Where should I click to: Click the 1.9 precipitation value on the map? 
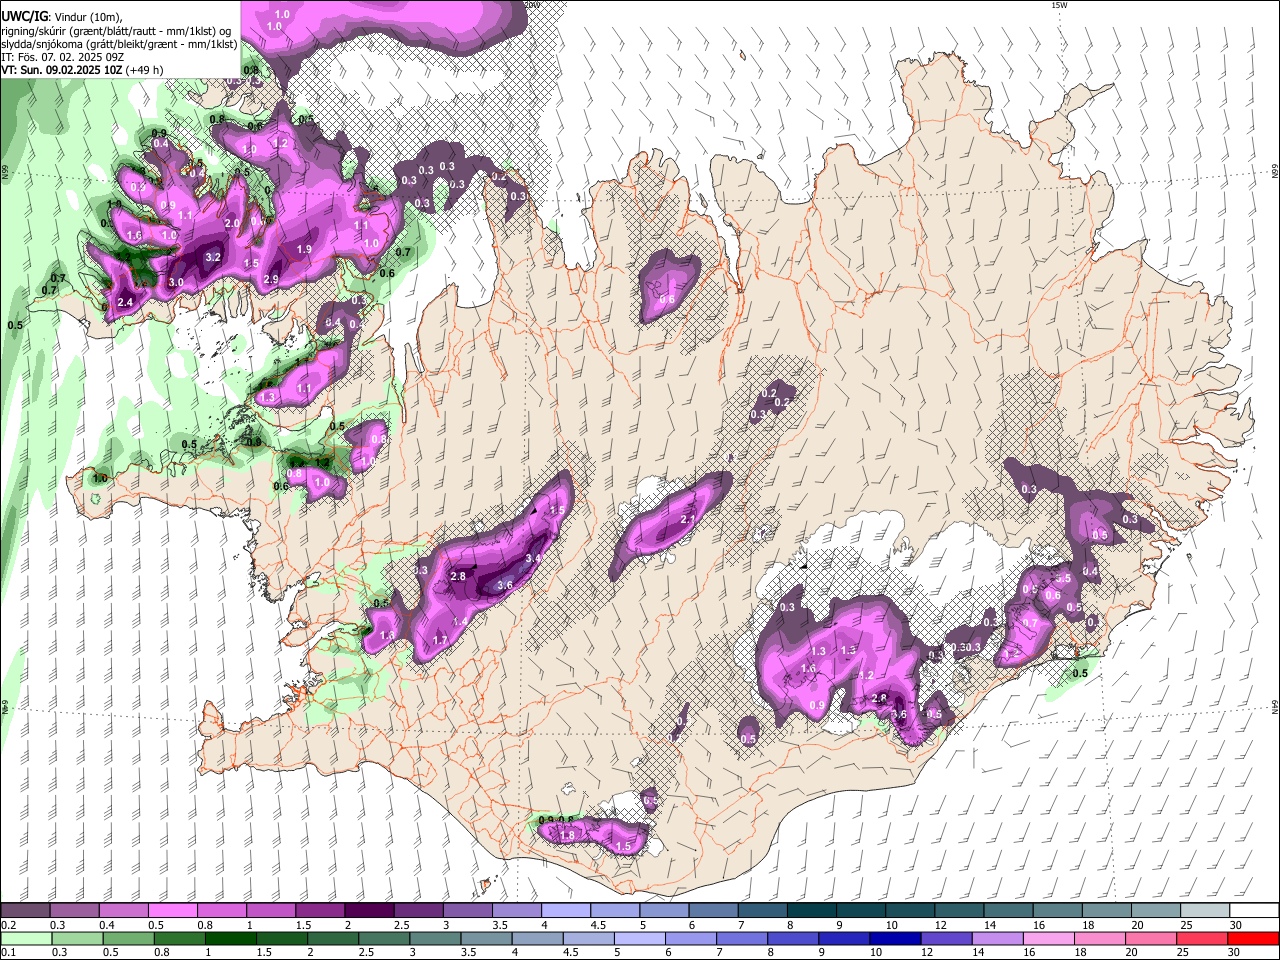tap(305, 249)
